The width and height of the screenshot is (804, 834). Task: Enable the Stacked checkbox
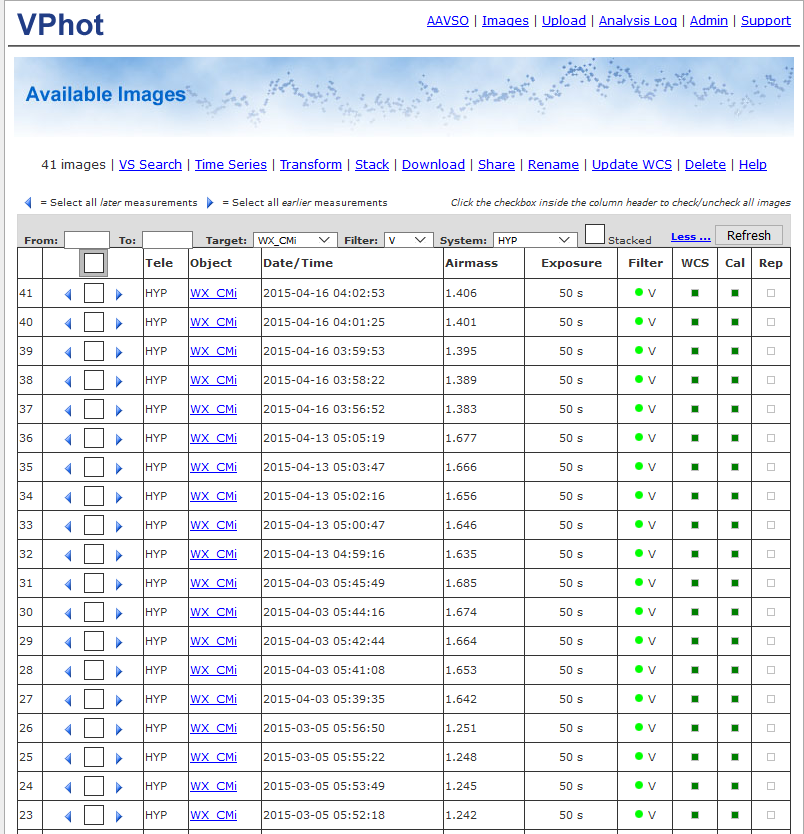[x=595, y=235]
